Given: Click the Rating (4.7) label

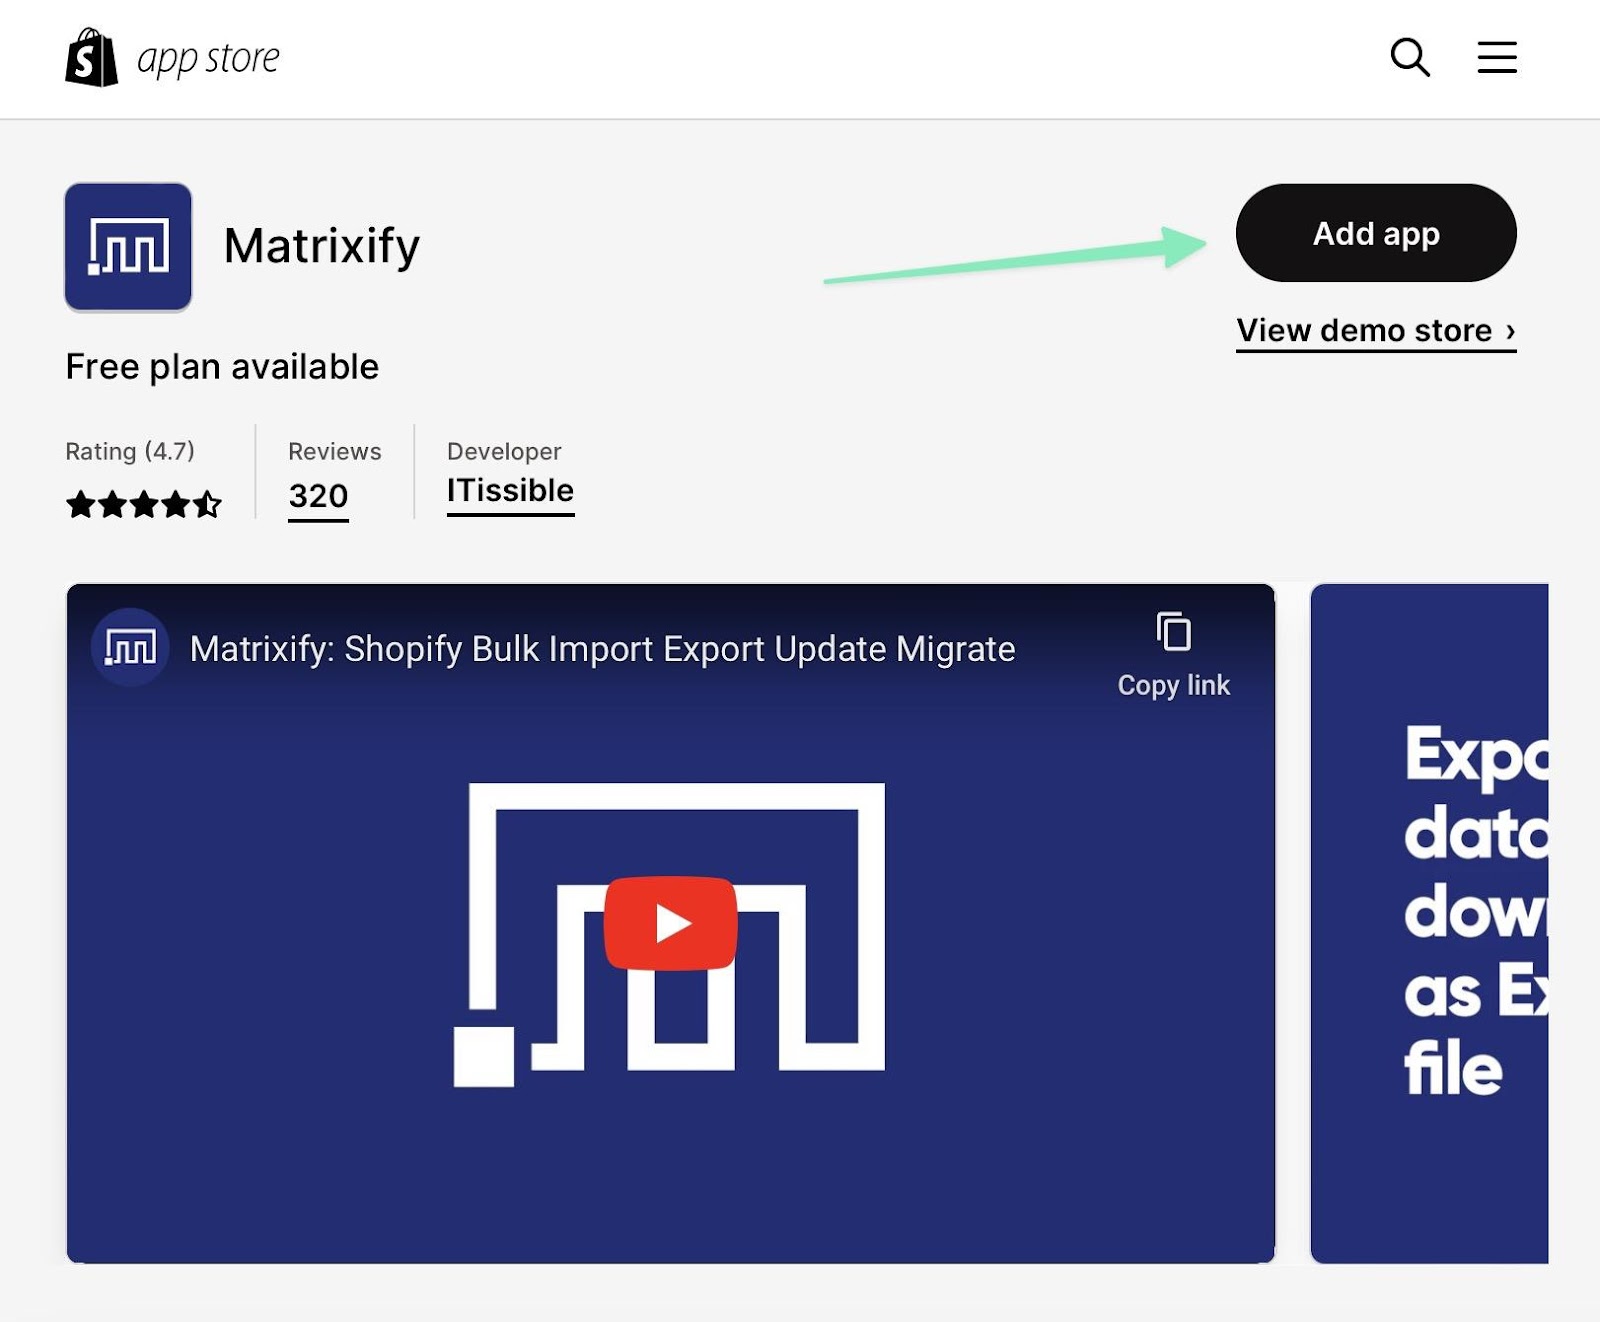Looking at the screenshot, I should [131, 451].
